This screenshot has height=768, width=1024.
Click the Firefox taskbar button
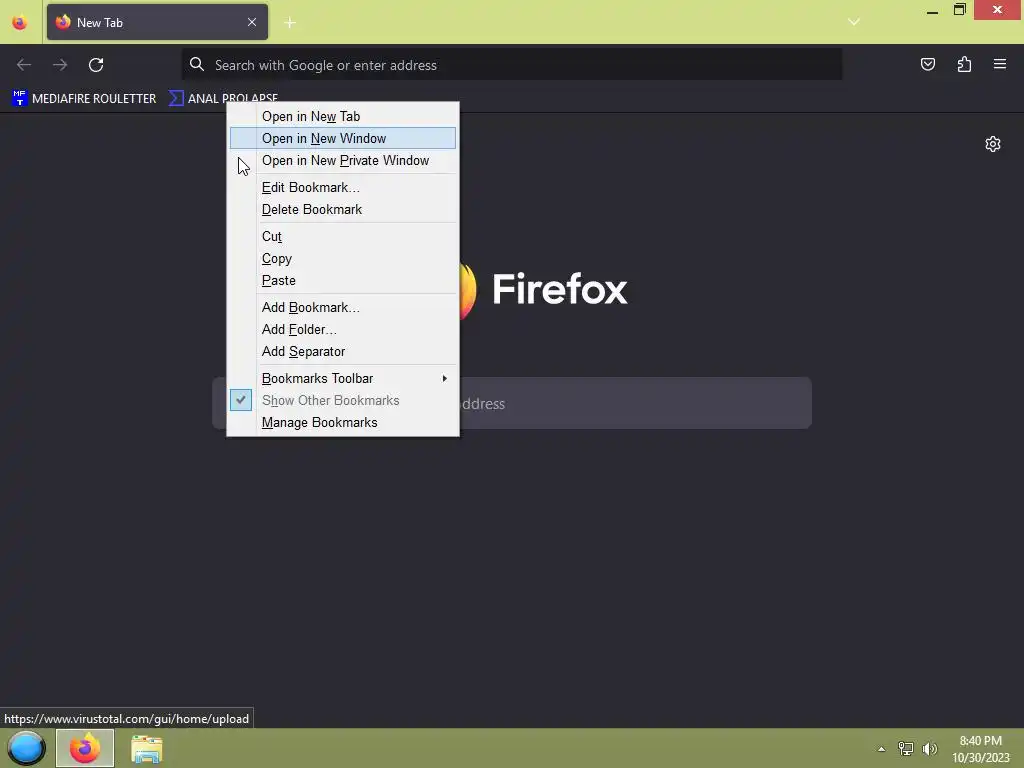coord(85,748)
